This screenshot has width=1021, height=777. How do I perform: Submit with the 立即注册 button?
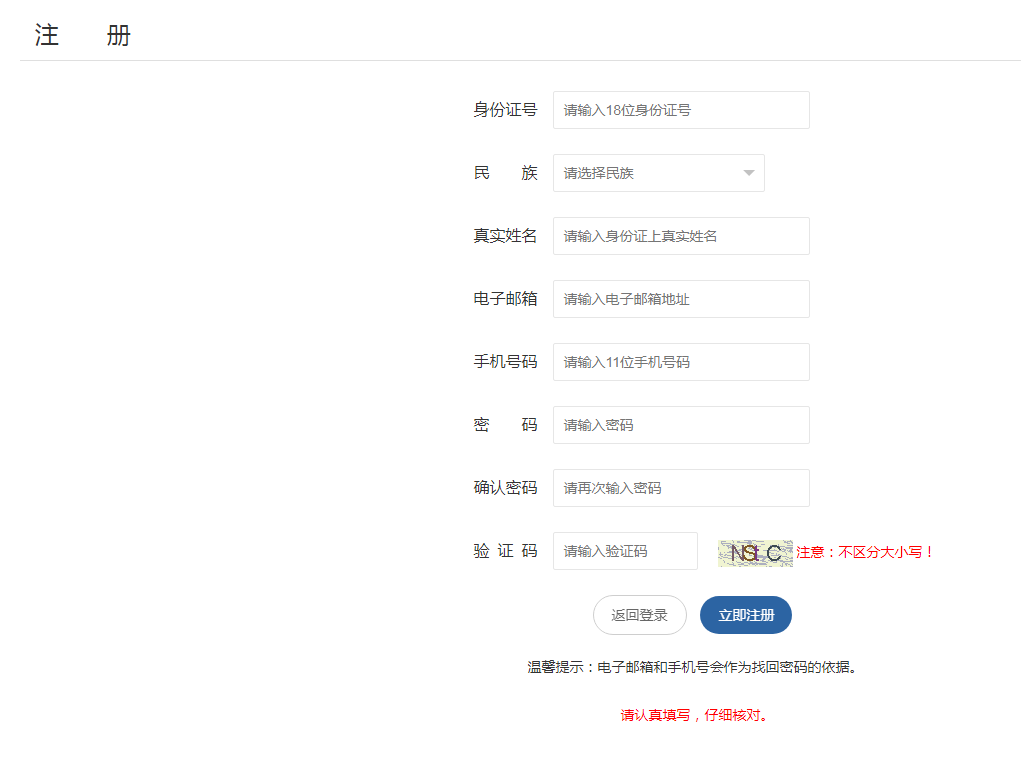[x=746, y=615]
